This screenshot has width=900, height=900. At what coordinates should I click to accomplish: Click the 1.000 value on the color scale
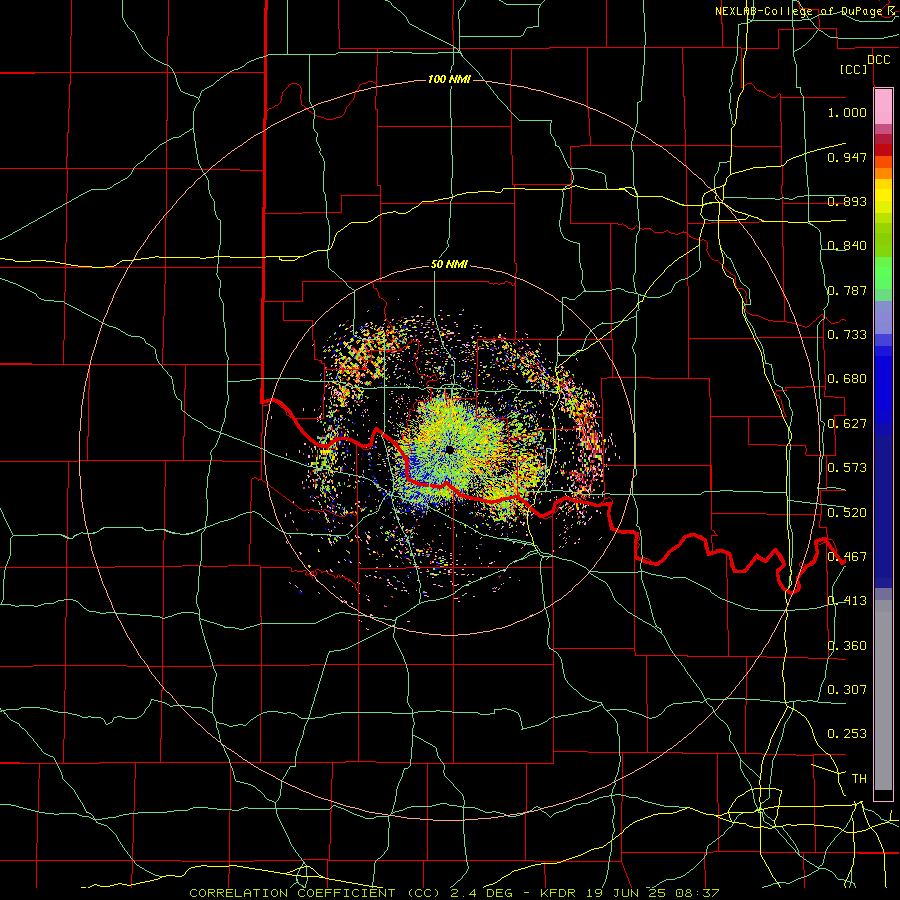click(x=847, y=112)
